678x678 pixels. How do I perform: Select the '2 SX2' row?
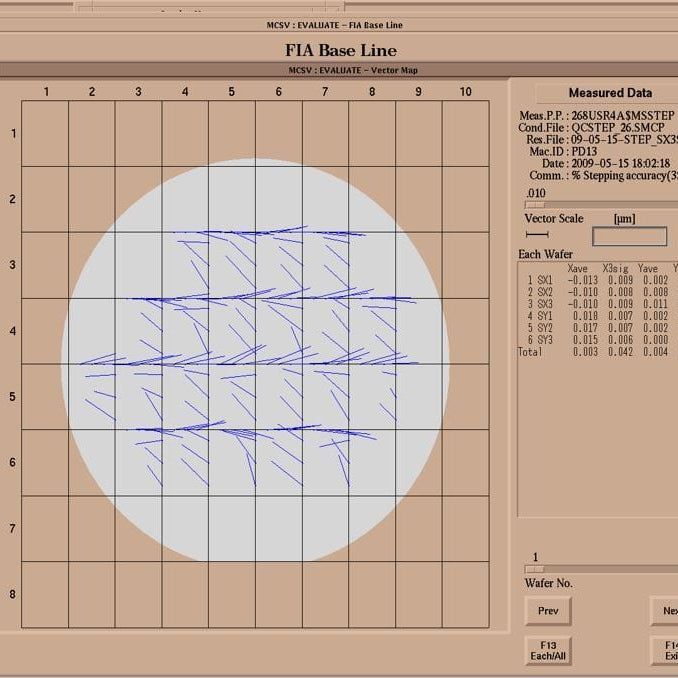[598, 292]
